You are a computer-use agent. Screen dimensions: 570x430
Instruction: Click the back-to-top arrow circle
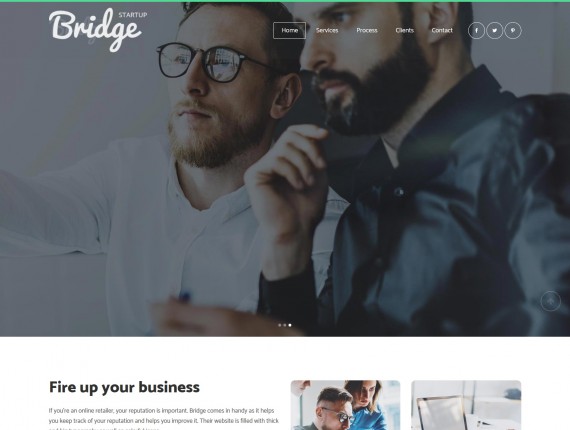[550, 301]
